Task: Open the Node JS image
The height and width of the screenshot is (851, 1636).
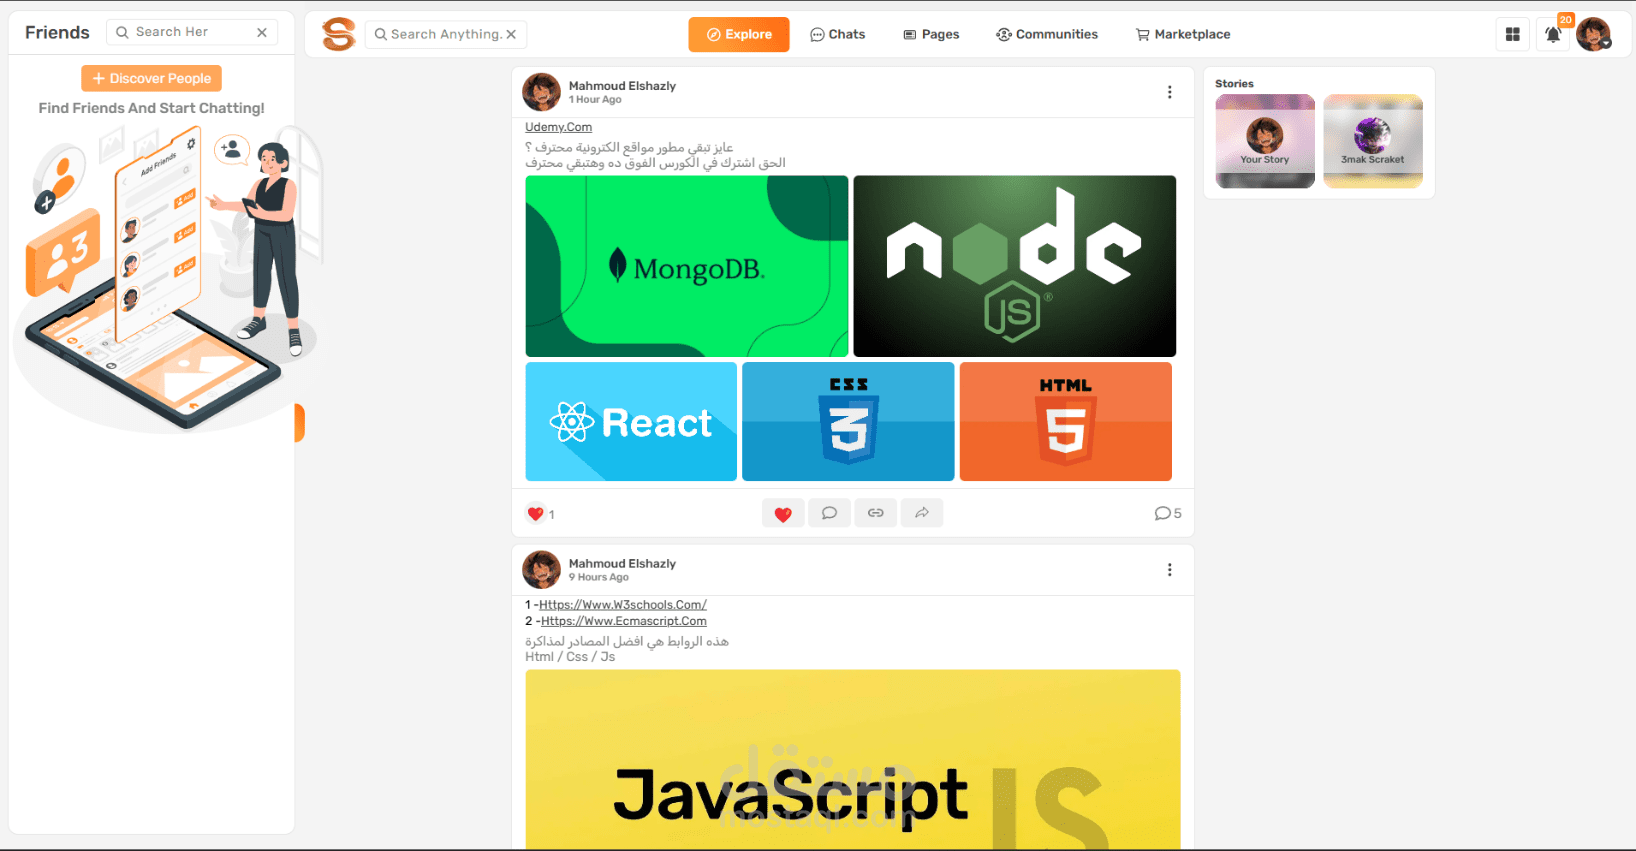Action: click(1015, 266)
